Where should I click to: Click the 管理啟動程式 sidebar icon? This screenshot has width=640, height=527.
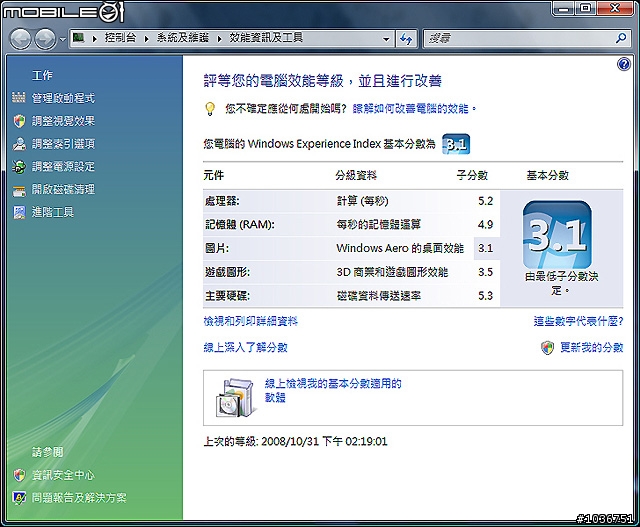click(19, 98)
